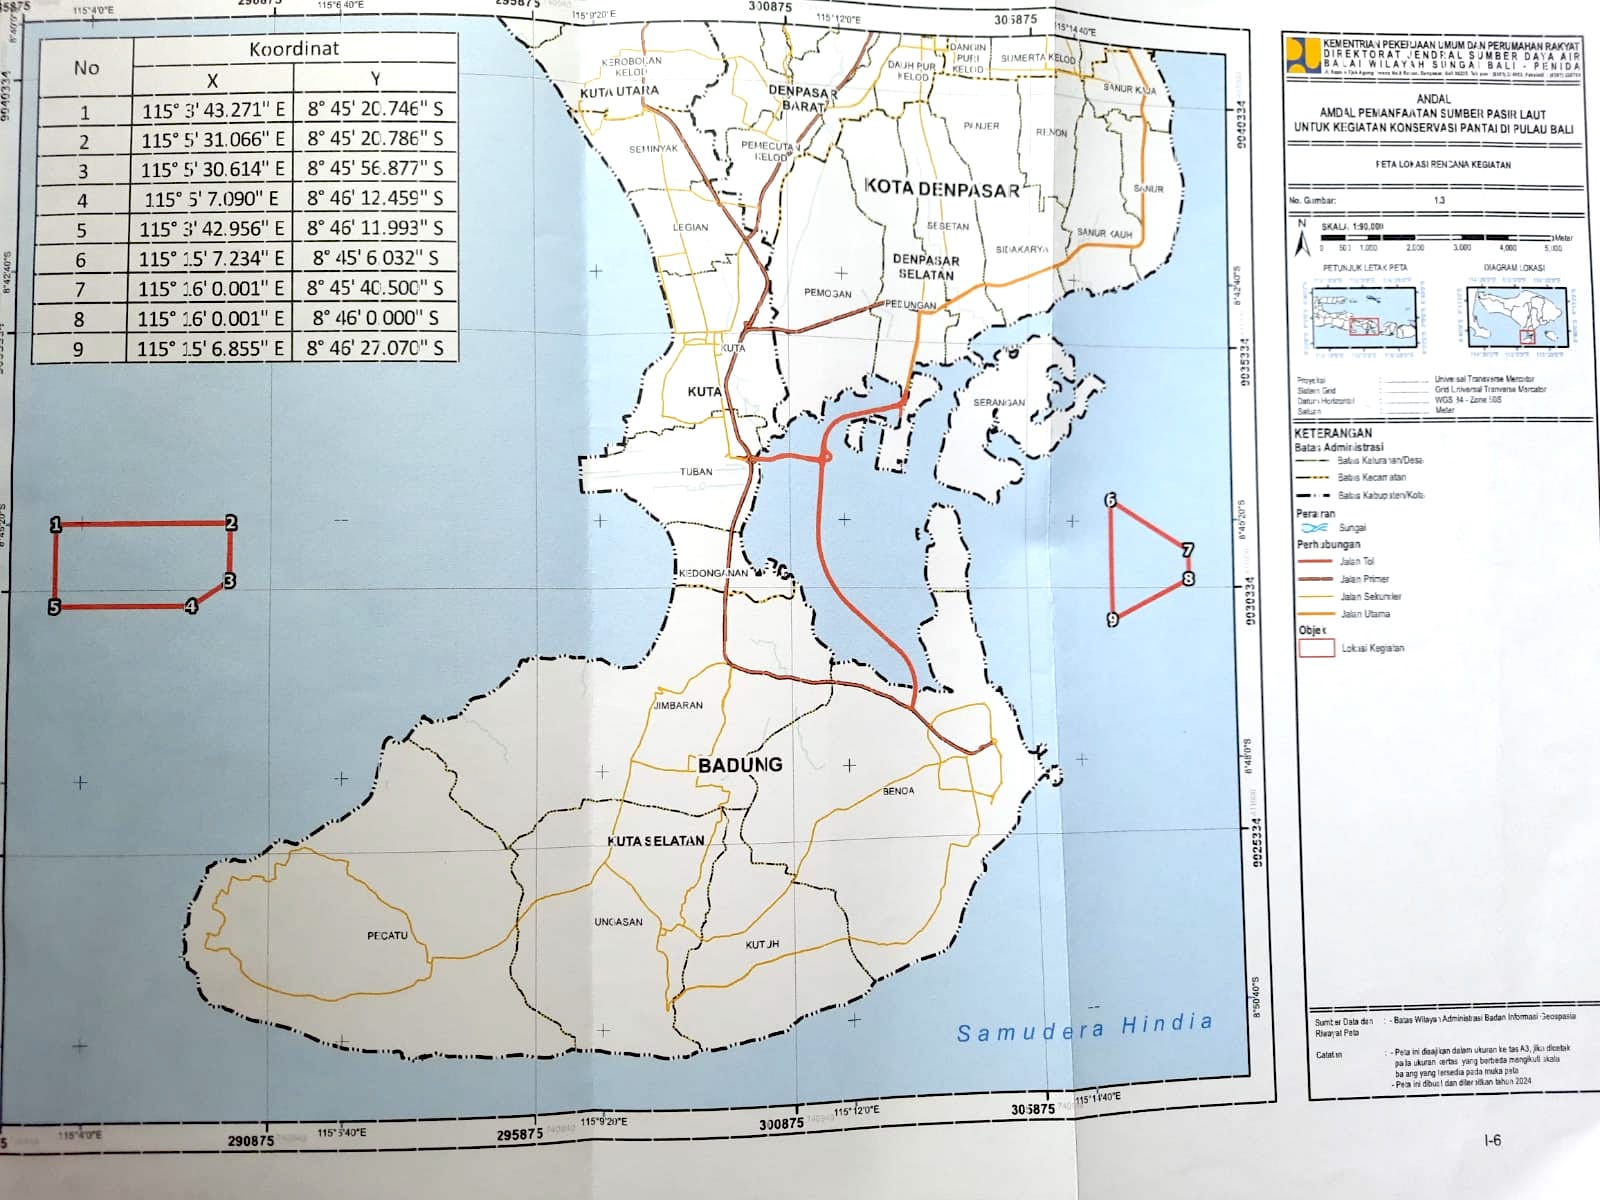Click the Lokasi Kegiatan red box swatch
Screen dimensions: 1600x1200
coord(1316,648)
